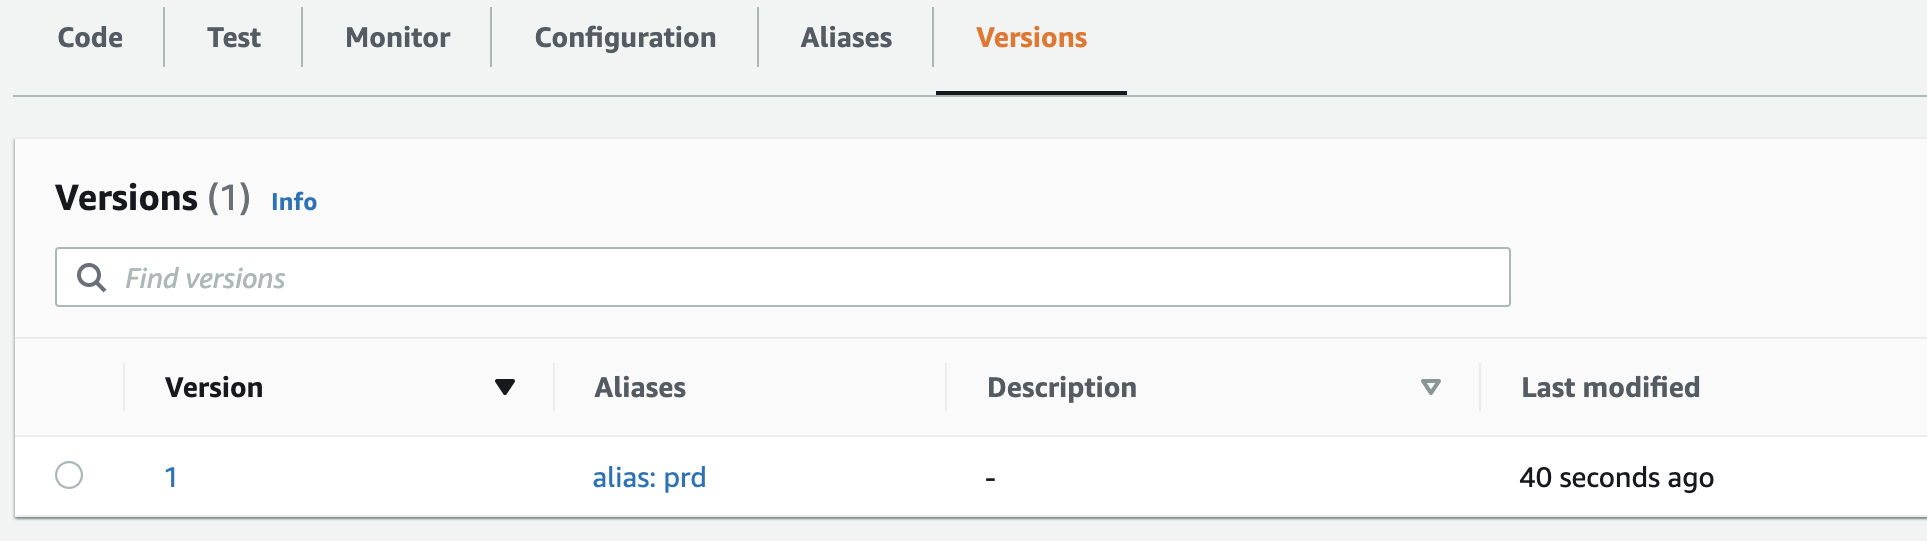Switch to the Aliases tab

tap(846, 38)
